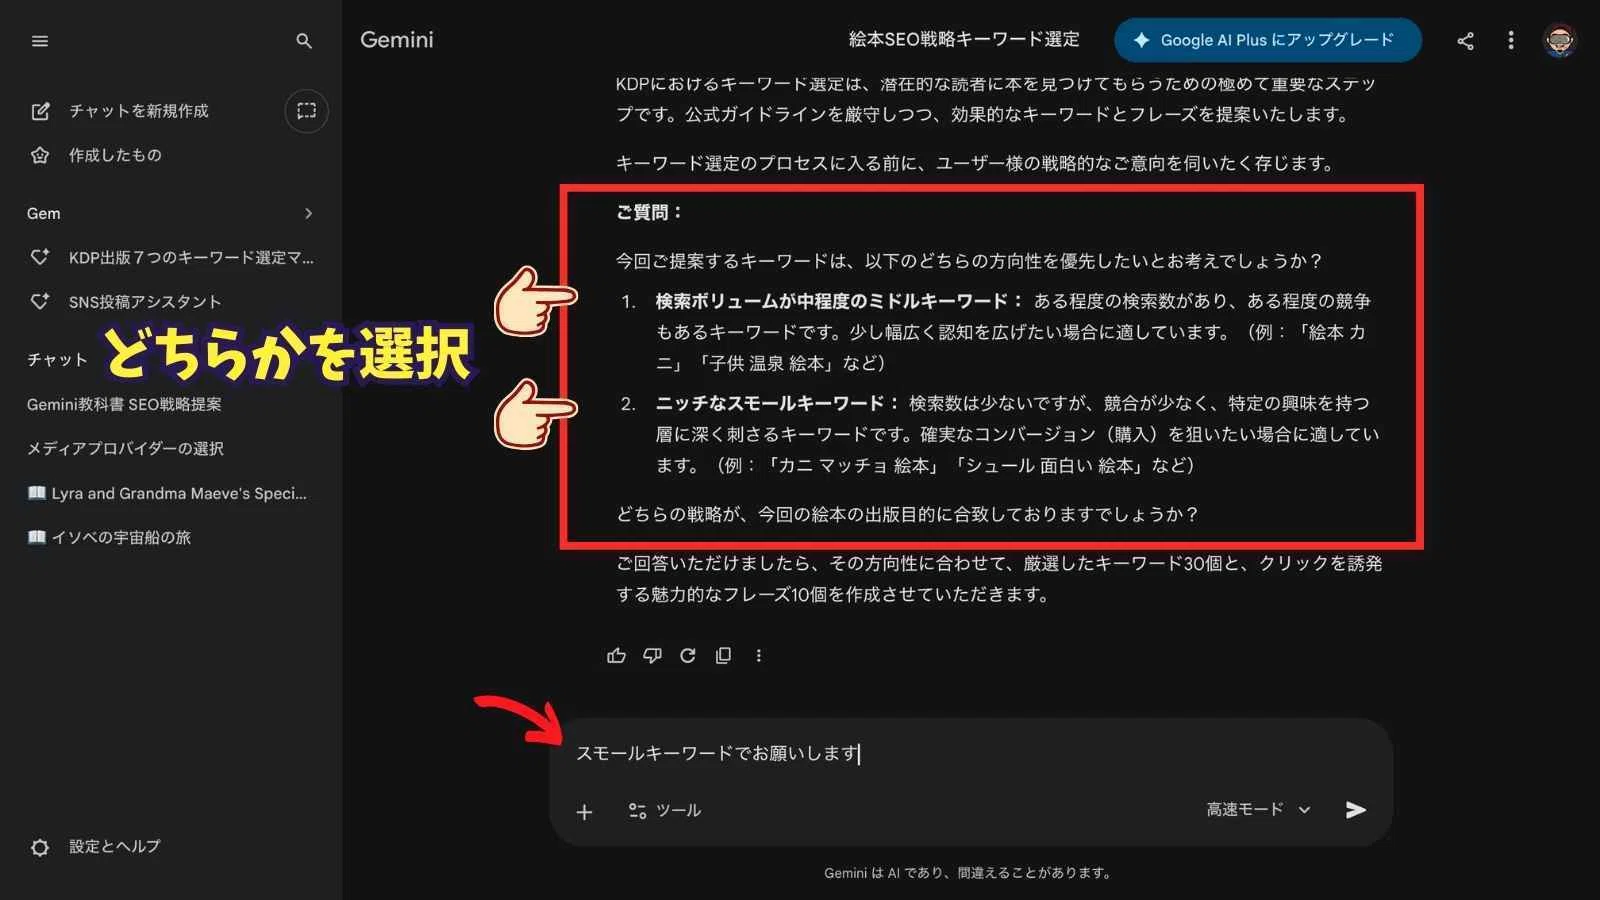This screenshot has height=900, width=1600.
Task: Expand the Gem section chevron
Action: pyautogui.click(x=308, y=213)
